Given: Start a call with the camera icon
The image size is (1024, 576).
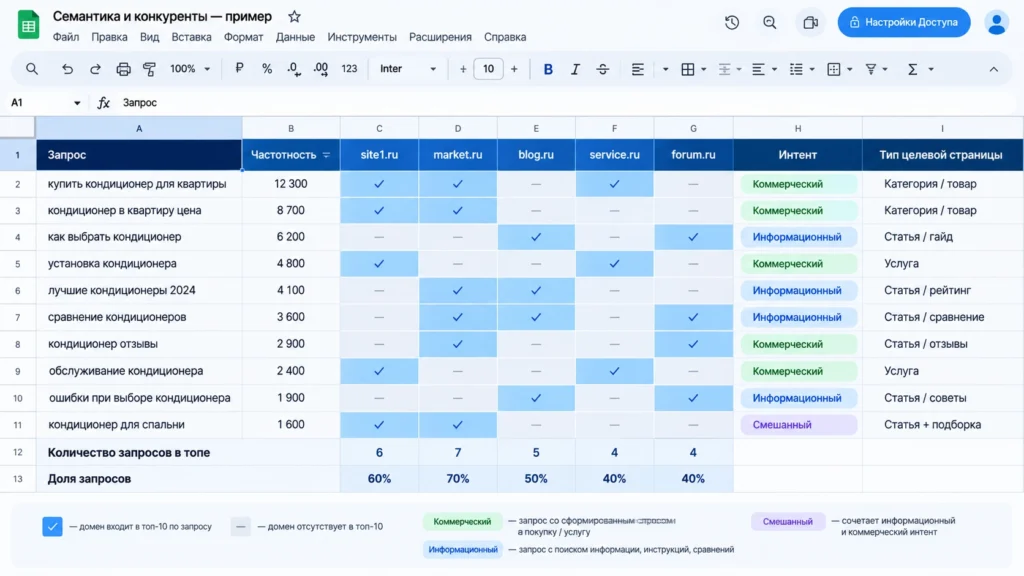Looking at the screenshot, I should pos(810,22).
